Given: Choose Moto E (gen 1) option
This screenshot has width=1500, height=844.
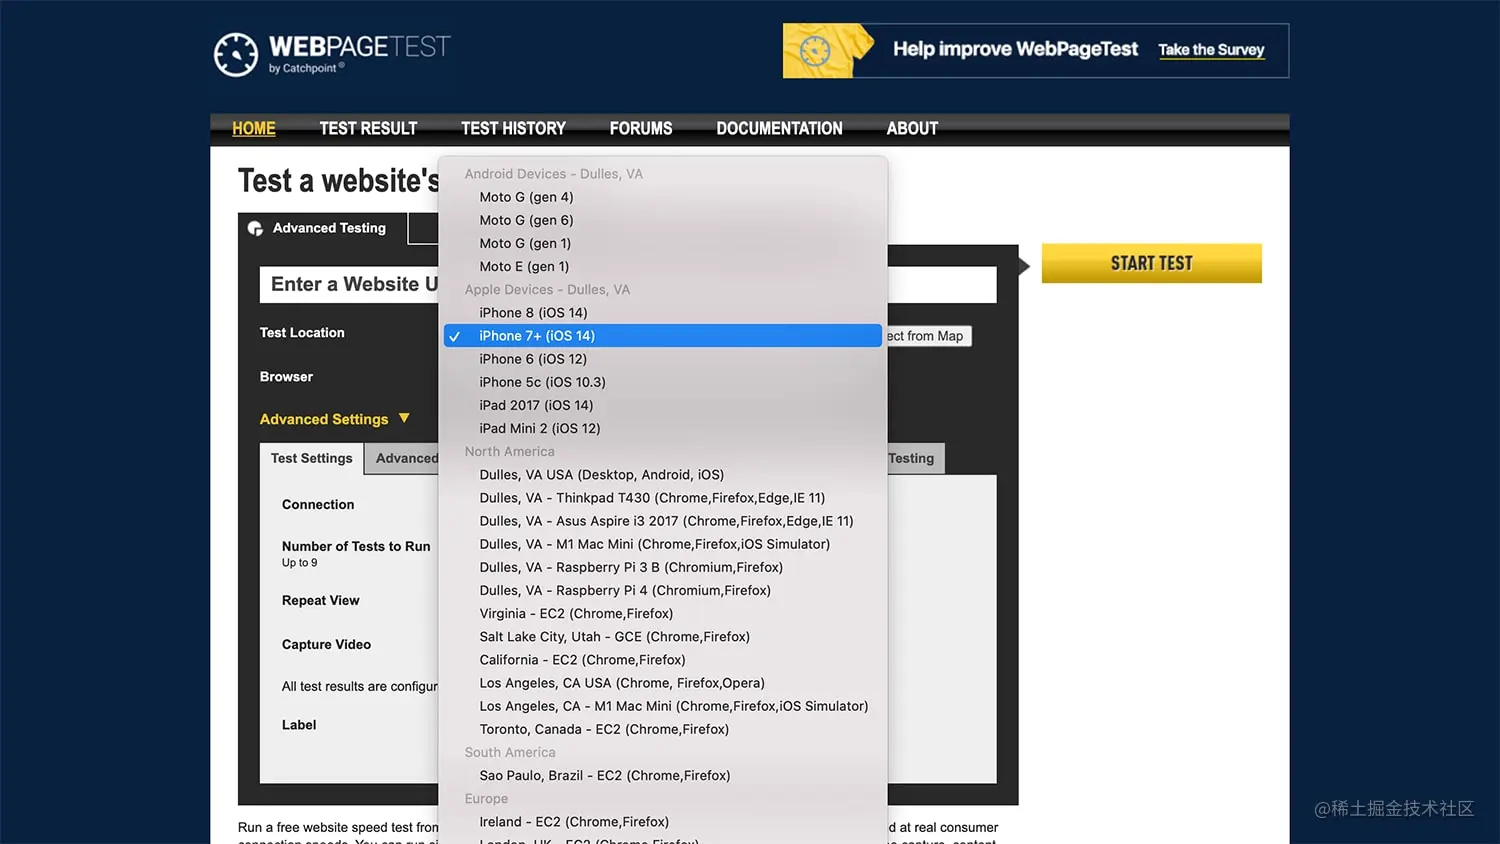Looking at the screenshot, I should 662,266.
